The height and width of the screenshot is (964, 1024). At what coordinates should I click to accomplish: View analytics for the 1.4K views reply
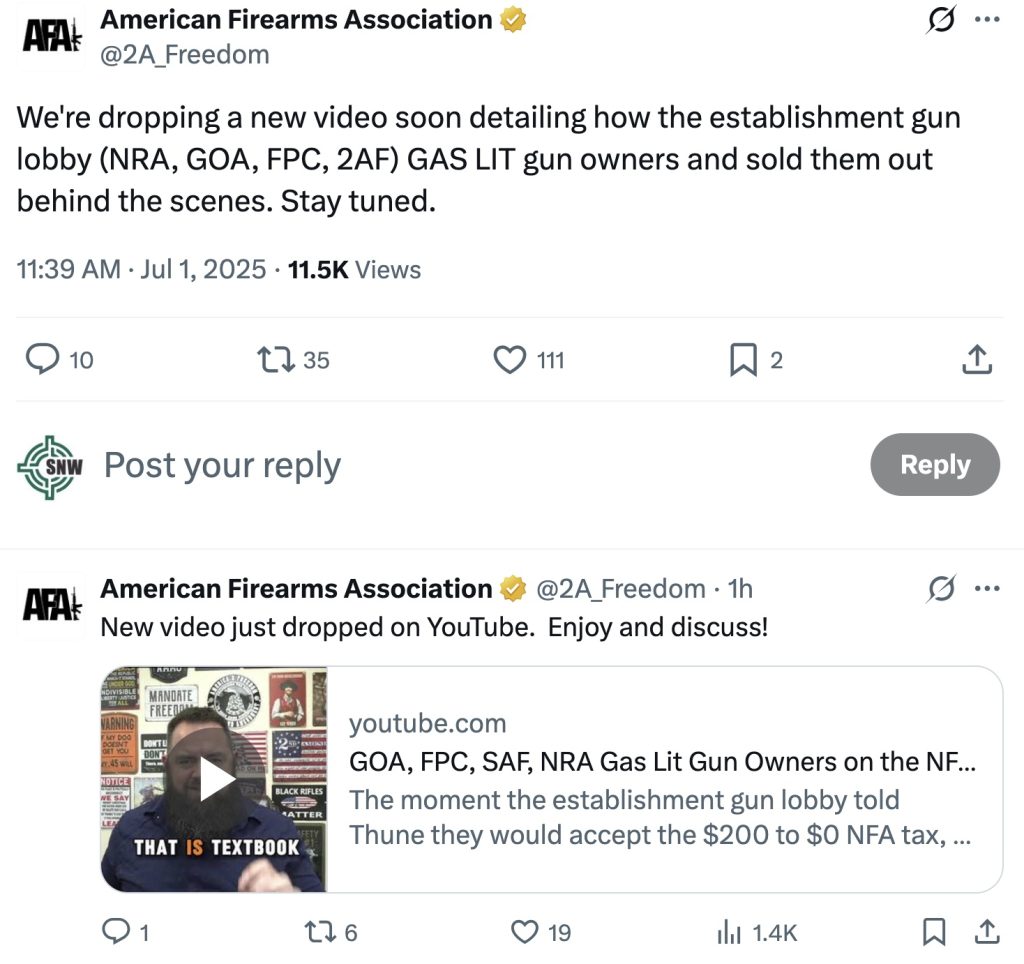tap(727, 931)
